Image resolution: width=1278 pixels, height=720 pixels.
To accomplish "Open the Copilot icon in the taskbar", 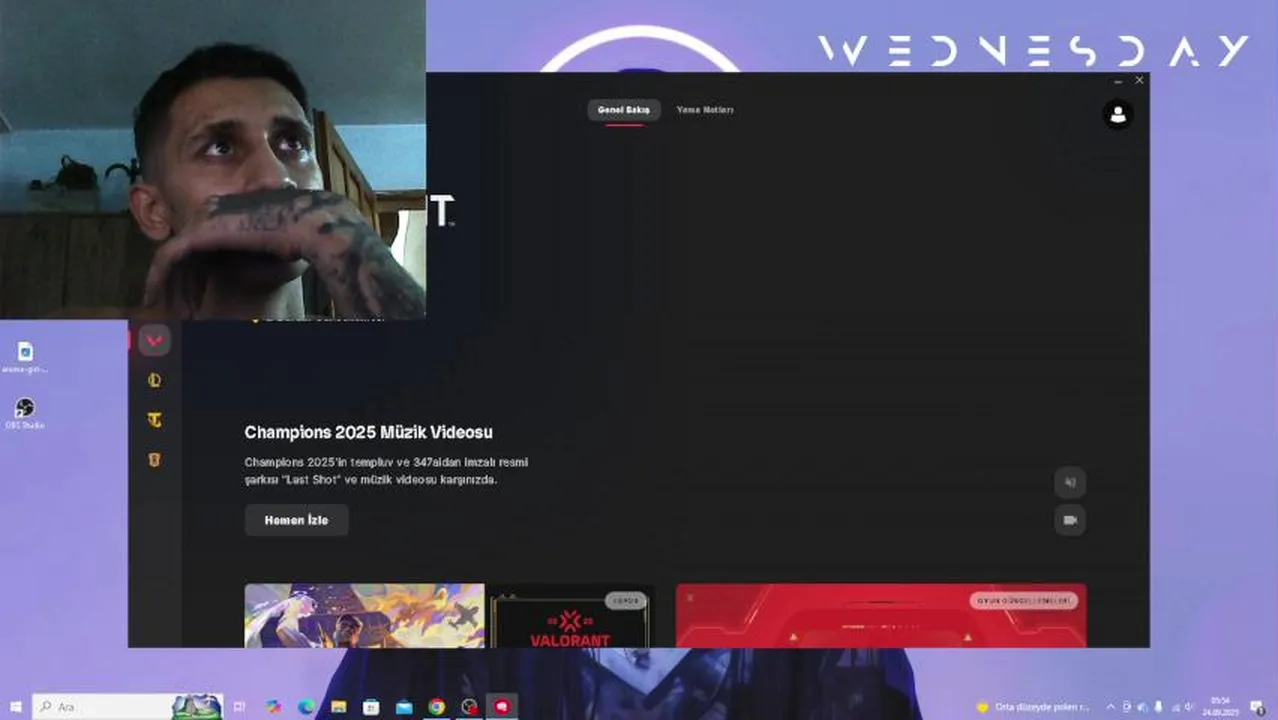I will point(273,707).
